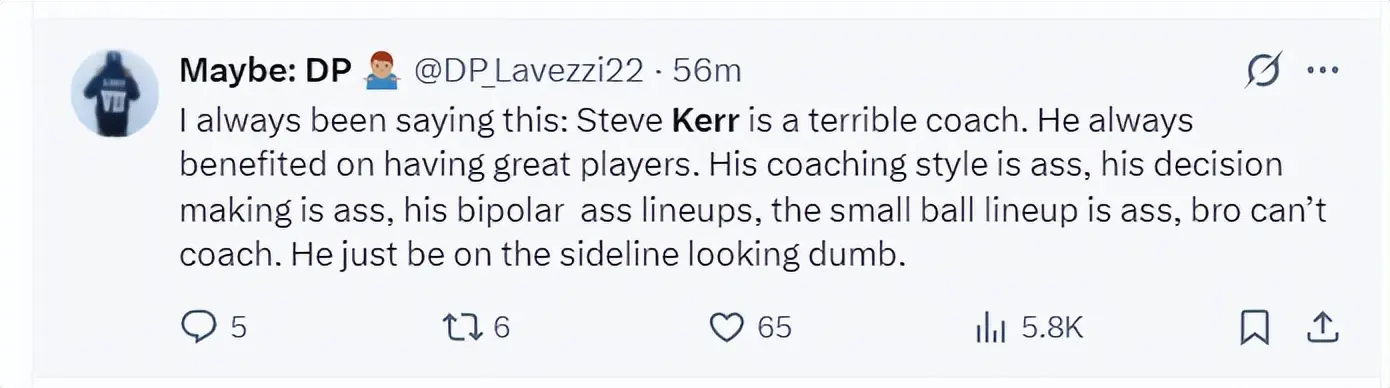Open the hooded-figure profile avatar
This screenshot has height=388, width=1390.
tap(115, 94)
